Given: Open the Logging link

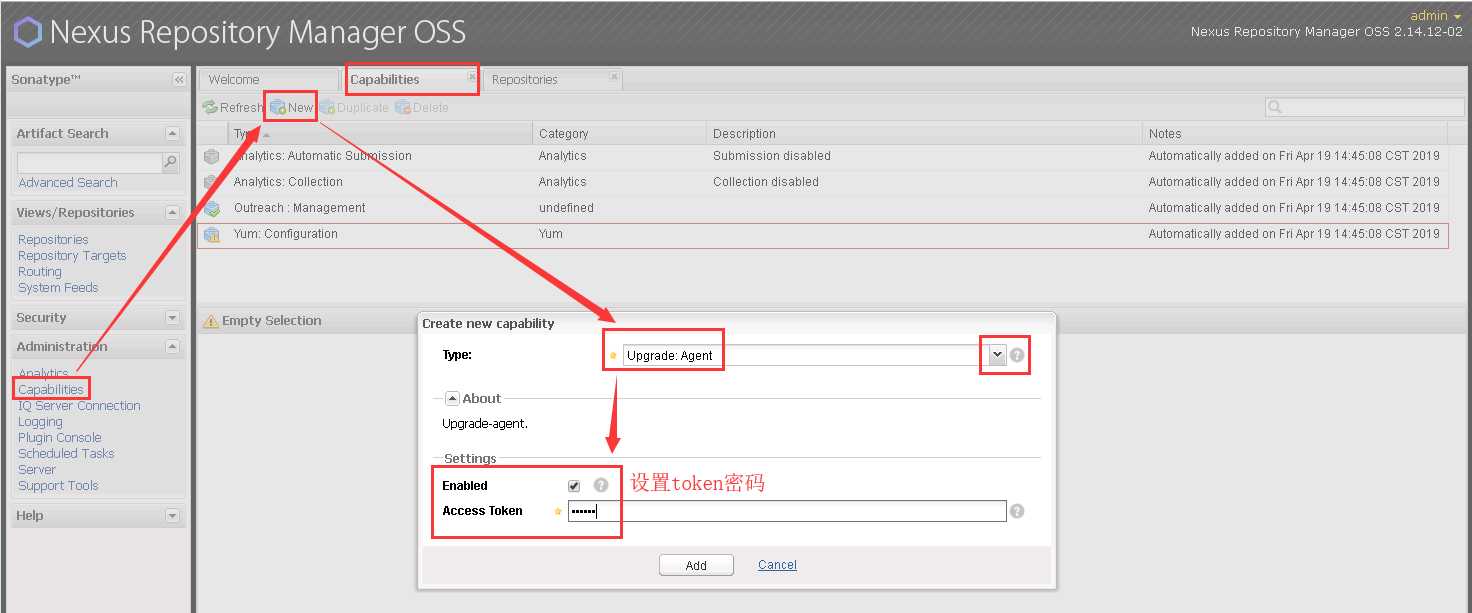Looking at the screenshot, I should click(40, 422).
